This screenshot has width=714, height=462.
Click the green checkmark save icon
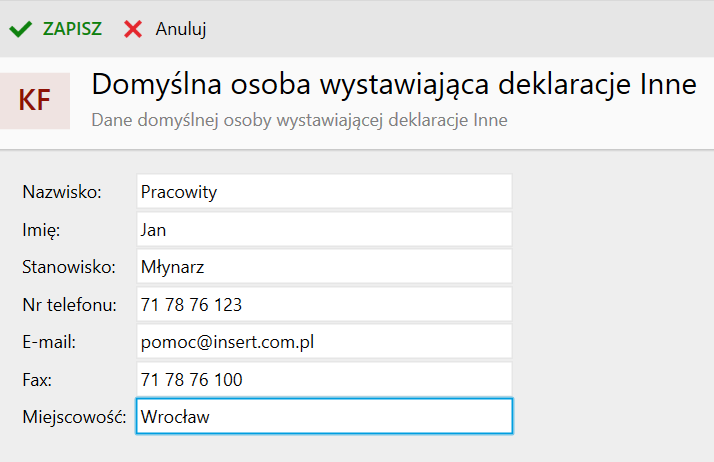coord(20,29)
